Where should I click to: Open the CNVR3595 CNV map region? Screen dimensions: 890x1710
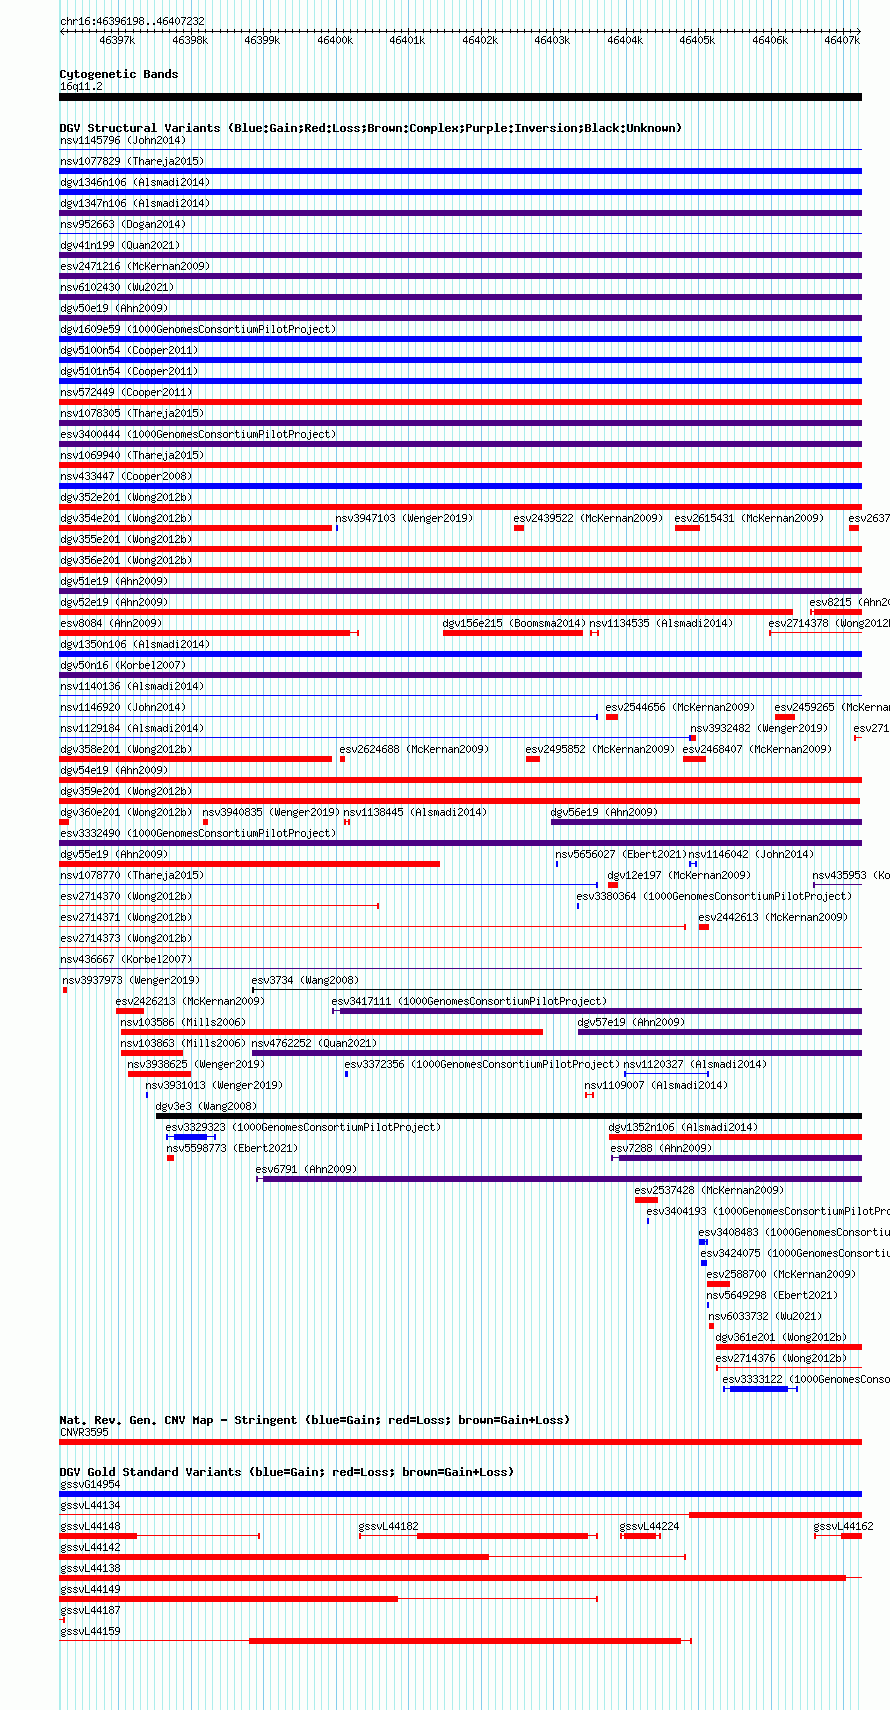tap(460, 1442)
